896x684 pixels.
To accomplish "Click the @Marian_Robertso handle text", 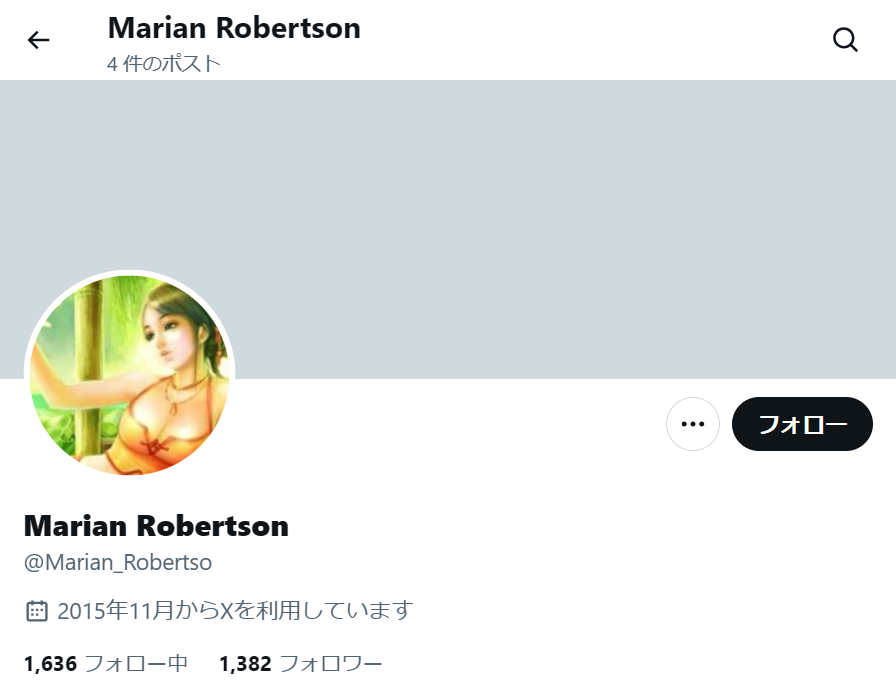I will [x=118, y=562].
